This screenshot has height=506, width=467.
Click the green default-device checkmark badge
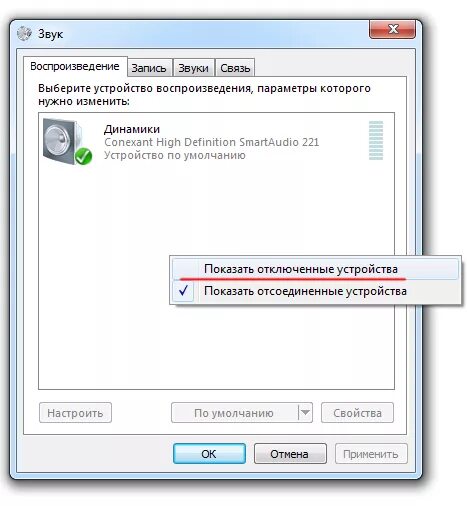click(83, 156)
